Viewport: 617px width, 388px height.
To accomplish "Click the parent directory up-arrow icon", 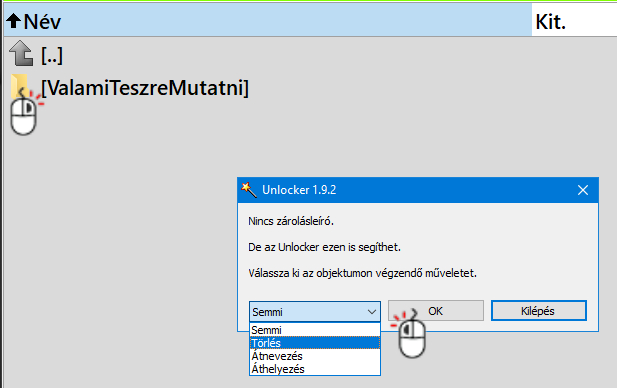I will 21,54.
